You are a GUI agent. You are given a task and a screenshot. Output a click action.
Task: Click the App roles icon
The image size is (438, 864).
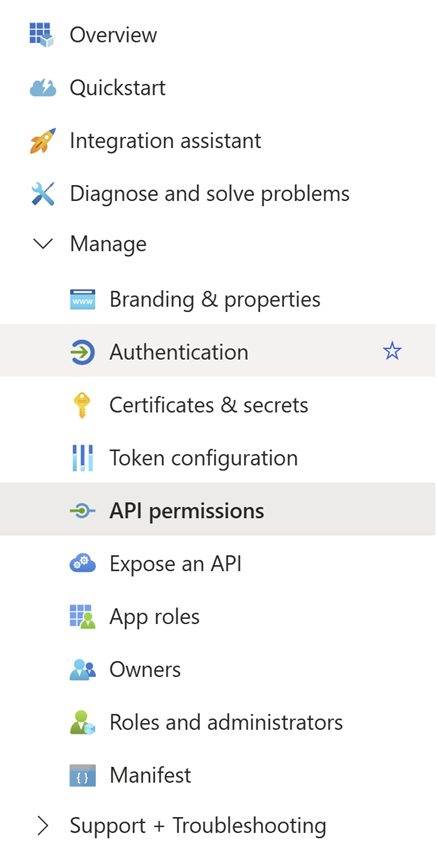83,617
